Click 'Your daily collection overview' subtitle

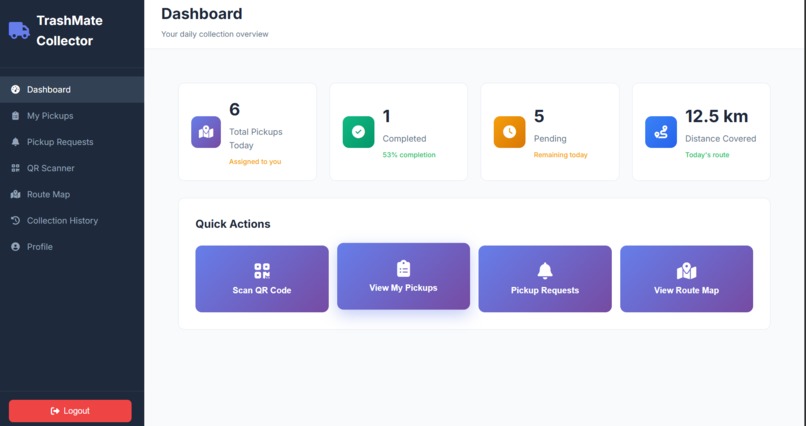(215, 34)
